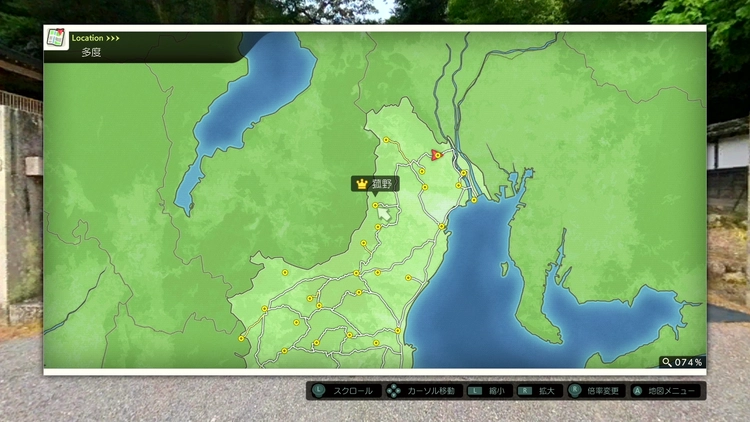The width and height of the screenshot is (750, 422).
Task: Click the 多度 current location name
Action: tap(91, 52)
